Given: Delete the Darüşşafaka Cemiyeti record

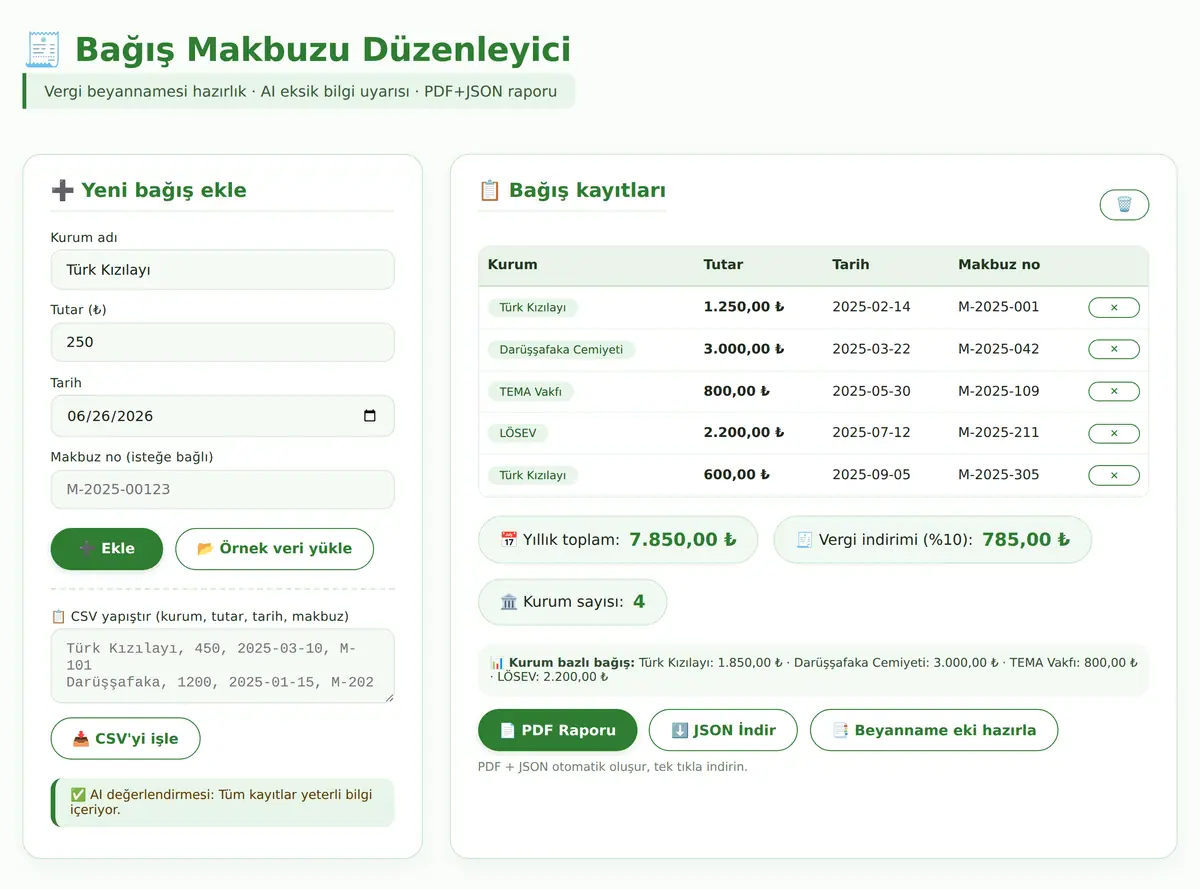Looking at the screenshot, I should pyautogui.click(x=1114, y=349).
